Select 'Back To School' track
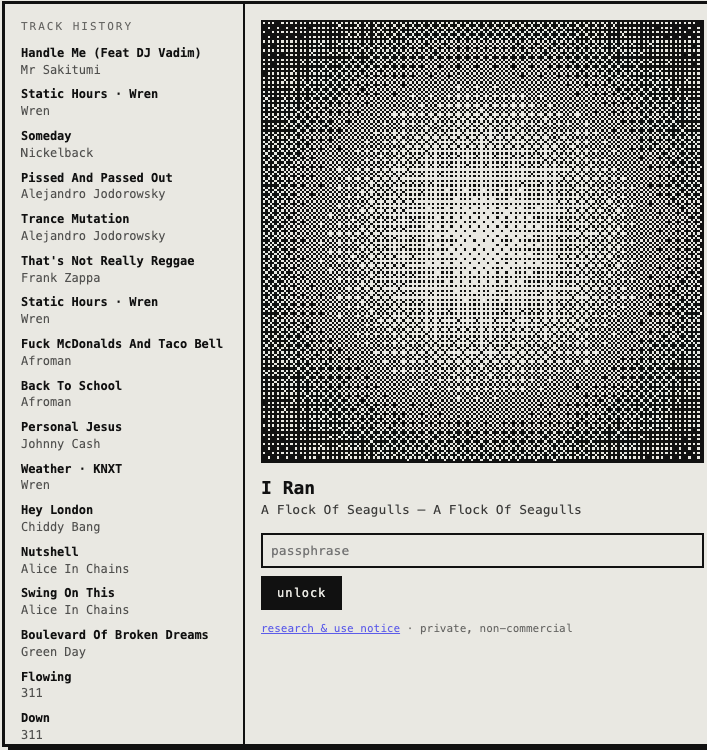 click(71, 386)
